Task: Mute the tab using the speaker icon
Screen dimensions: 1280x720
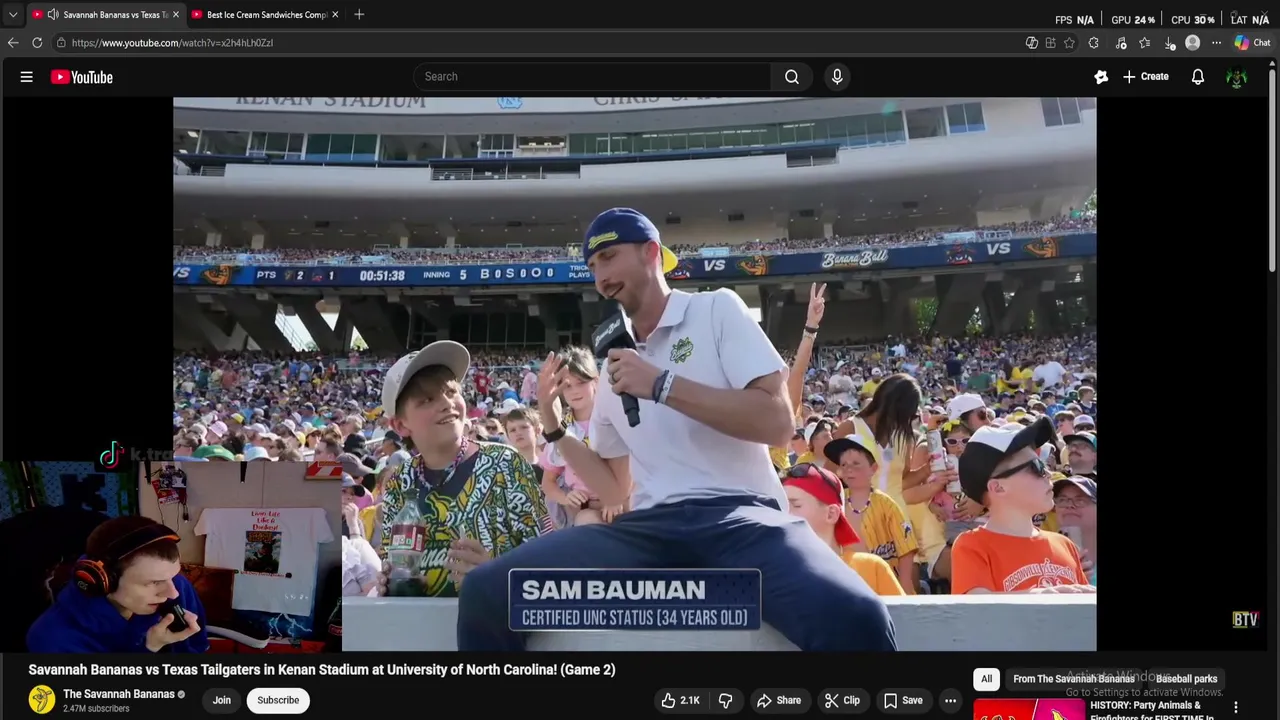Action: [x=53, y=15]
